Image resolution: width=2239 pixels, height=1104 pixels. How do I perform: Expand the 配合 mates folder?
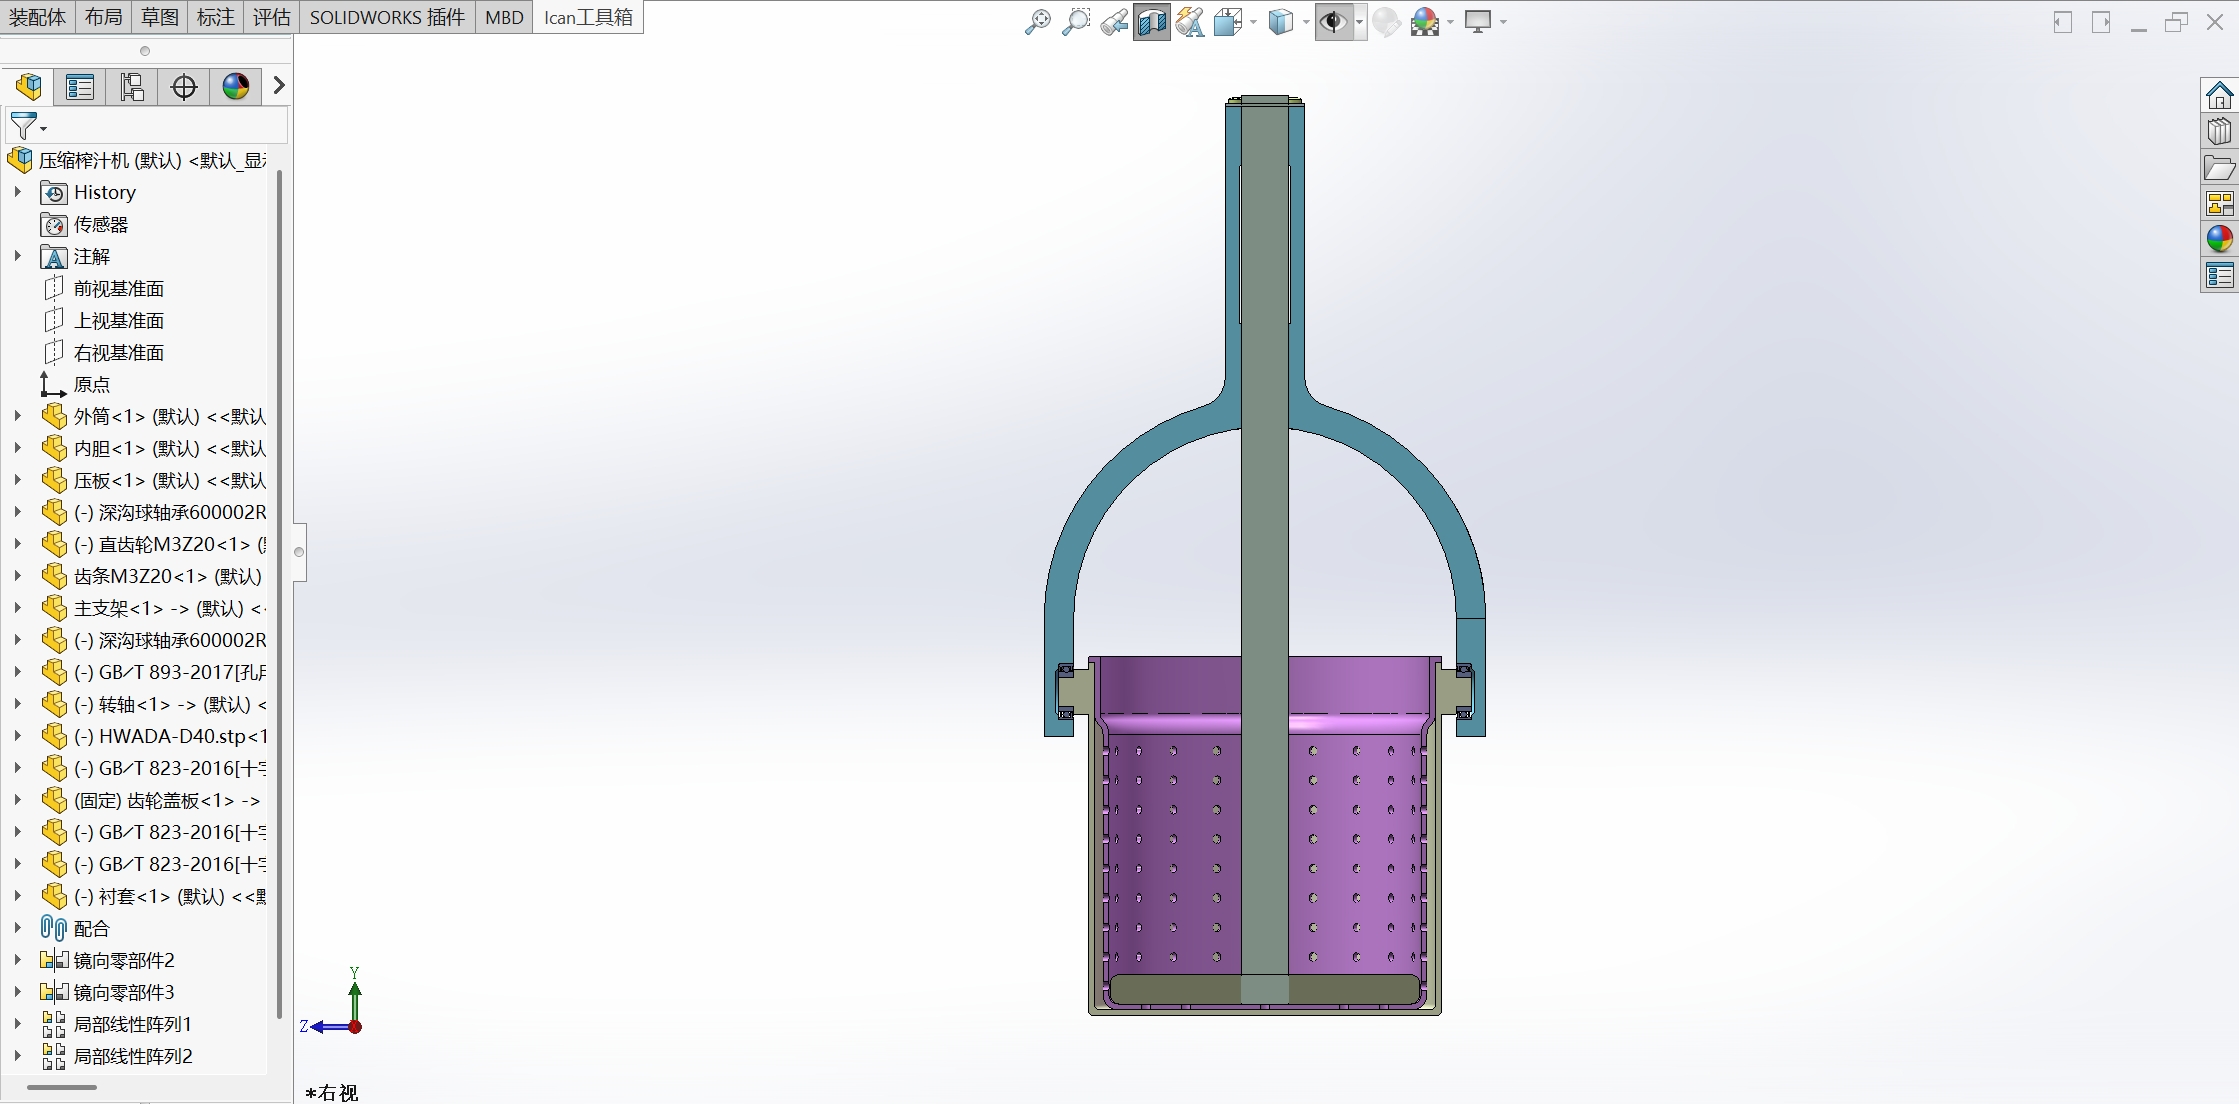tap(17, 928)
